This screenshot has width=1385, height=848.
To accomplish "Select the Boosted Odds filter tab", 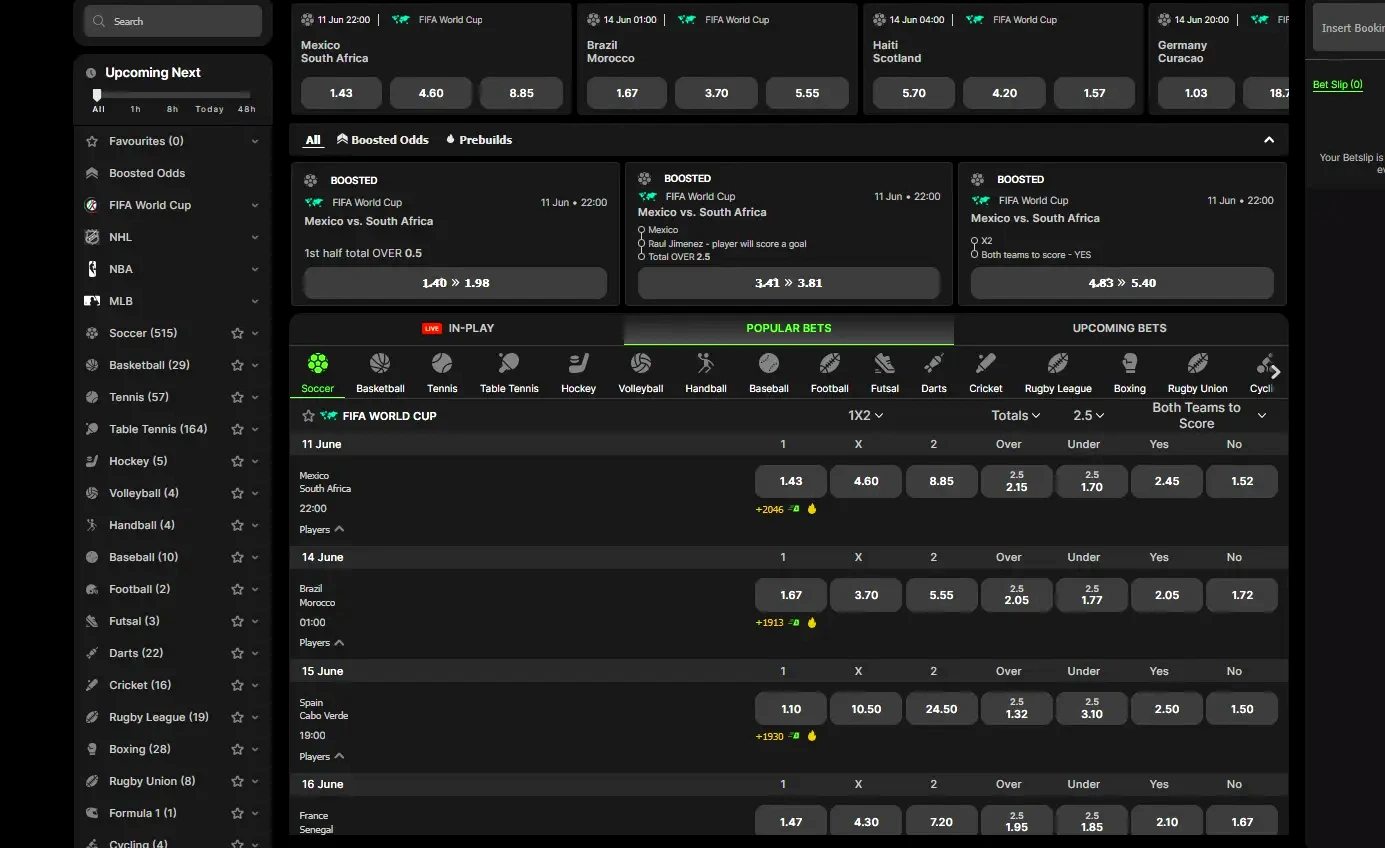I will click(x=383, y=140).
